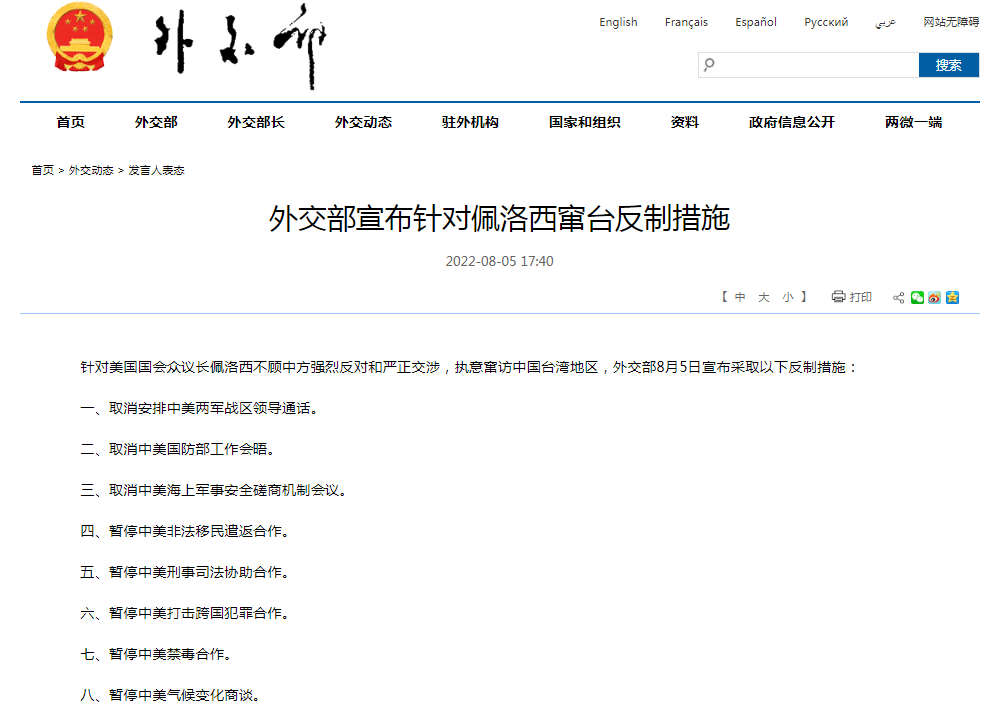Open the 首页 navigation item

coord(70,122)
